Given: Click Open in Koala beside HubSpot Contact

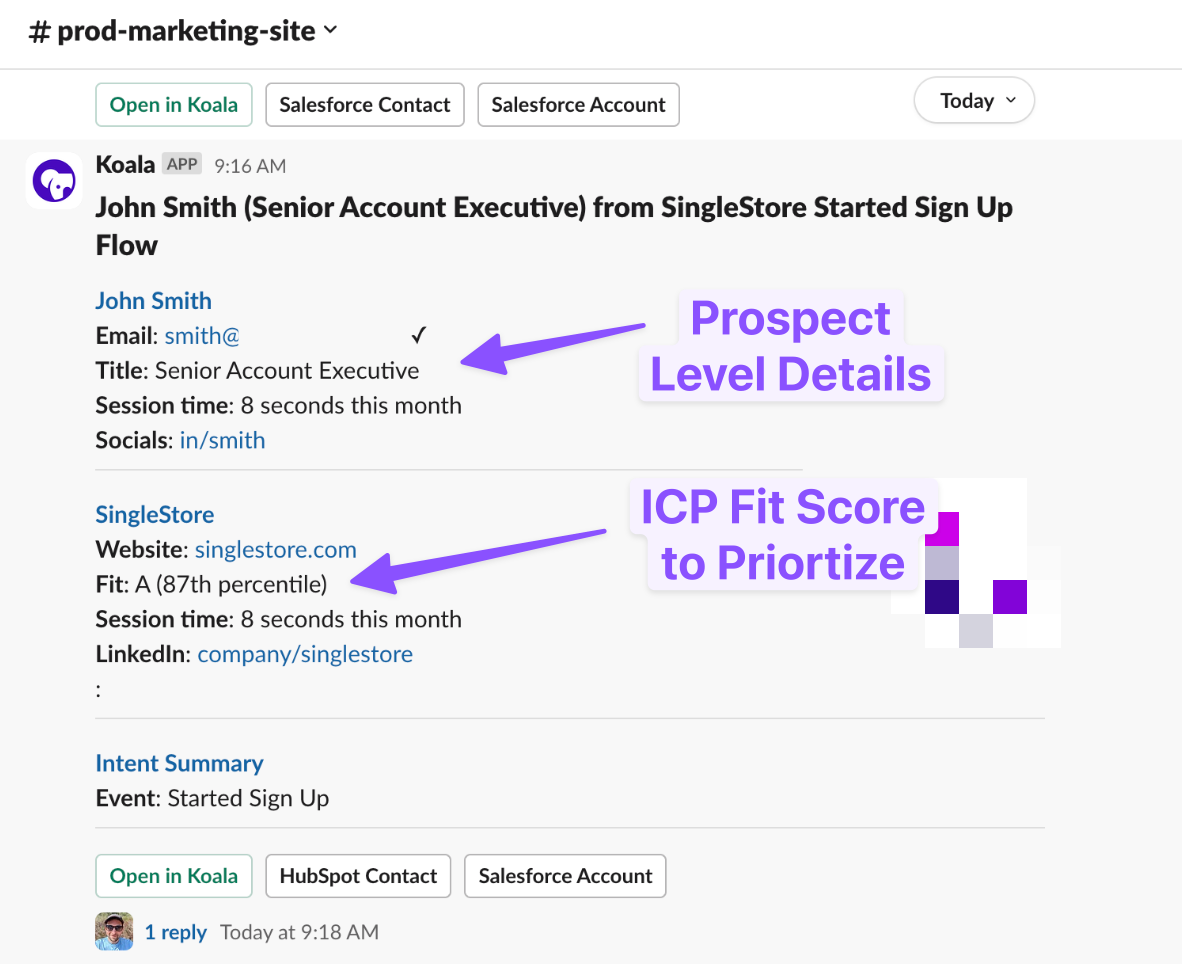Looking at the screenshot, I should click(x=174, y=876).
